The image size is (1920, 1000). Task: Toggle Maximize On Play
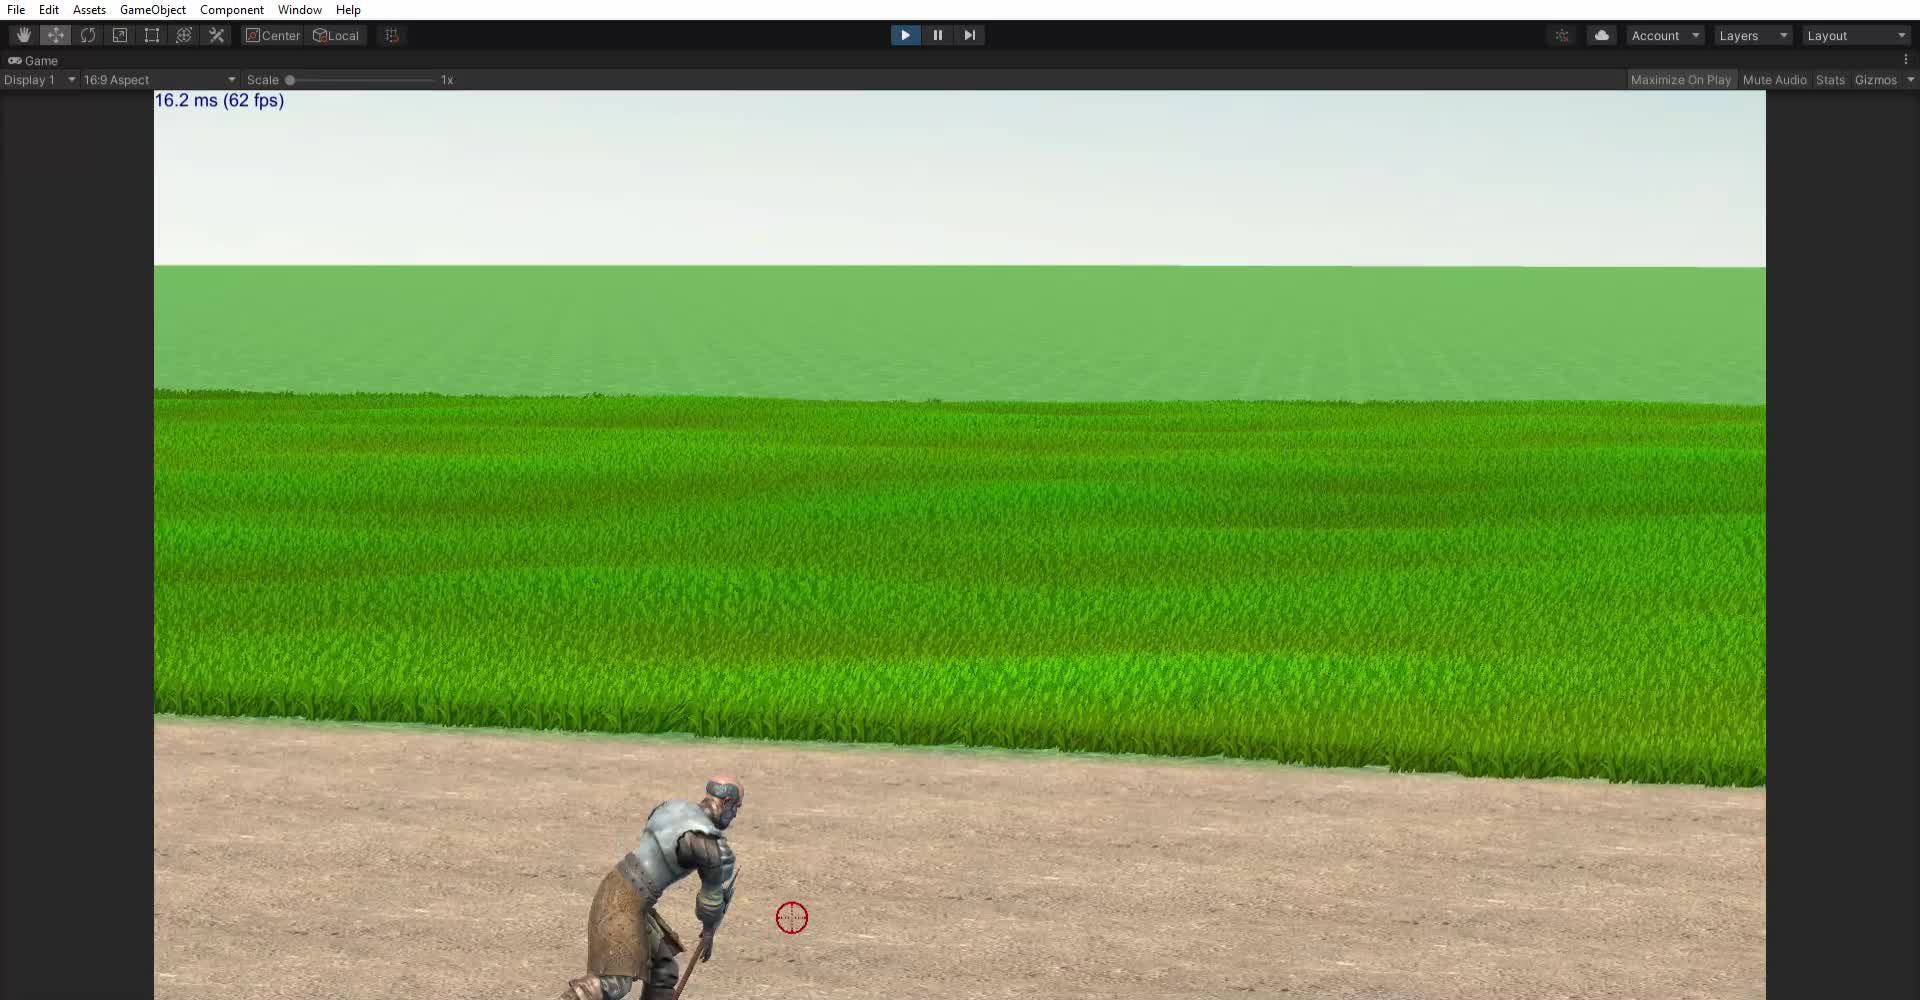point(1680,80)
